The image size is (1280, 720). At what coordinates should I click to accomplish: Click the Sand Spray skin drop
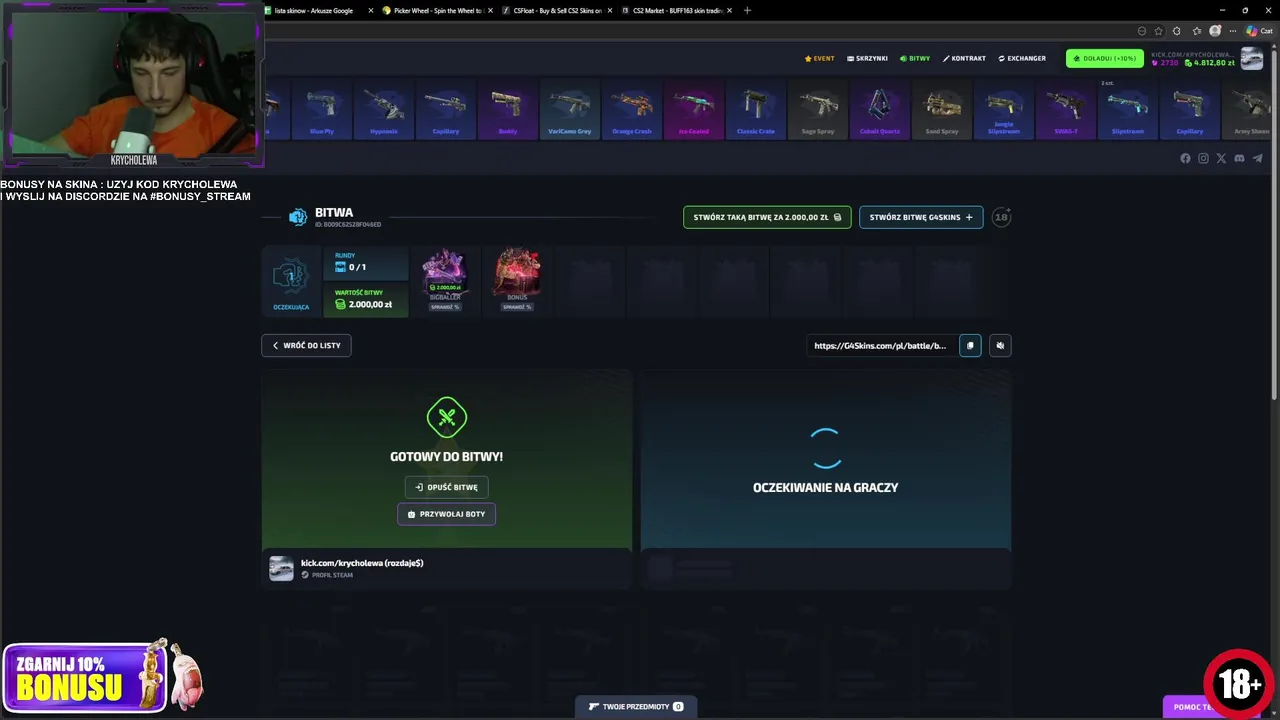tap(942, 111)
